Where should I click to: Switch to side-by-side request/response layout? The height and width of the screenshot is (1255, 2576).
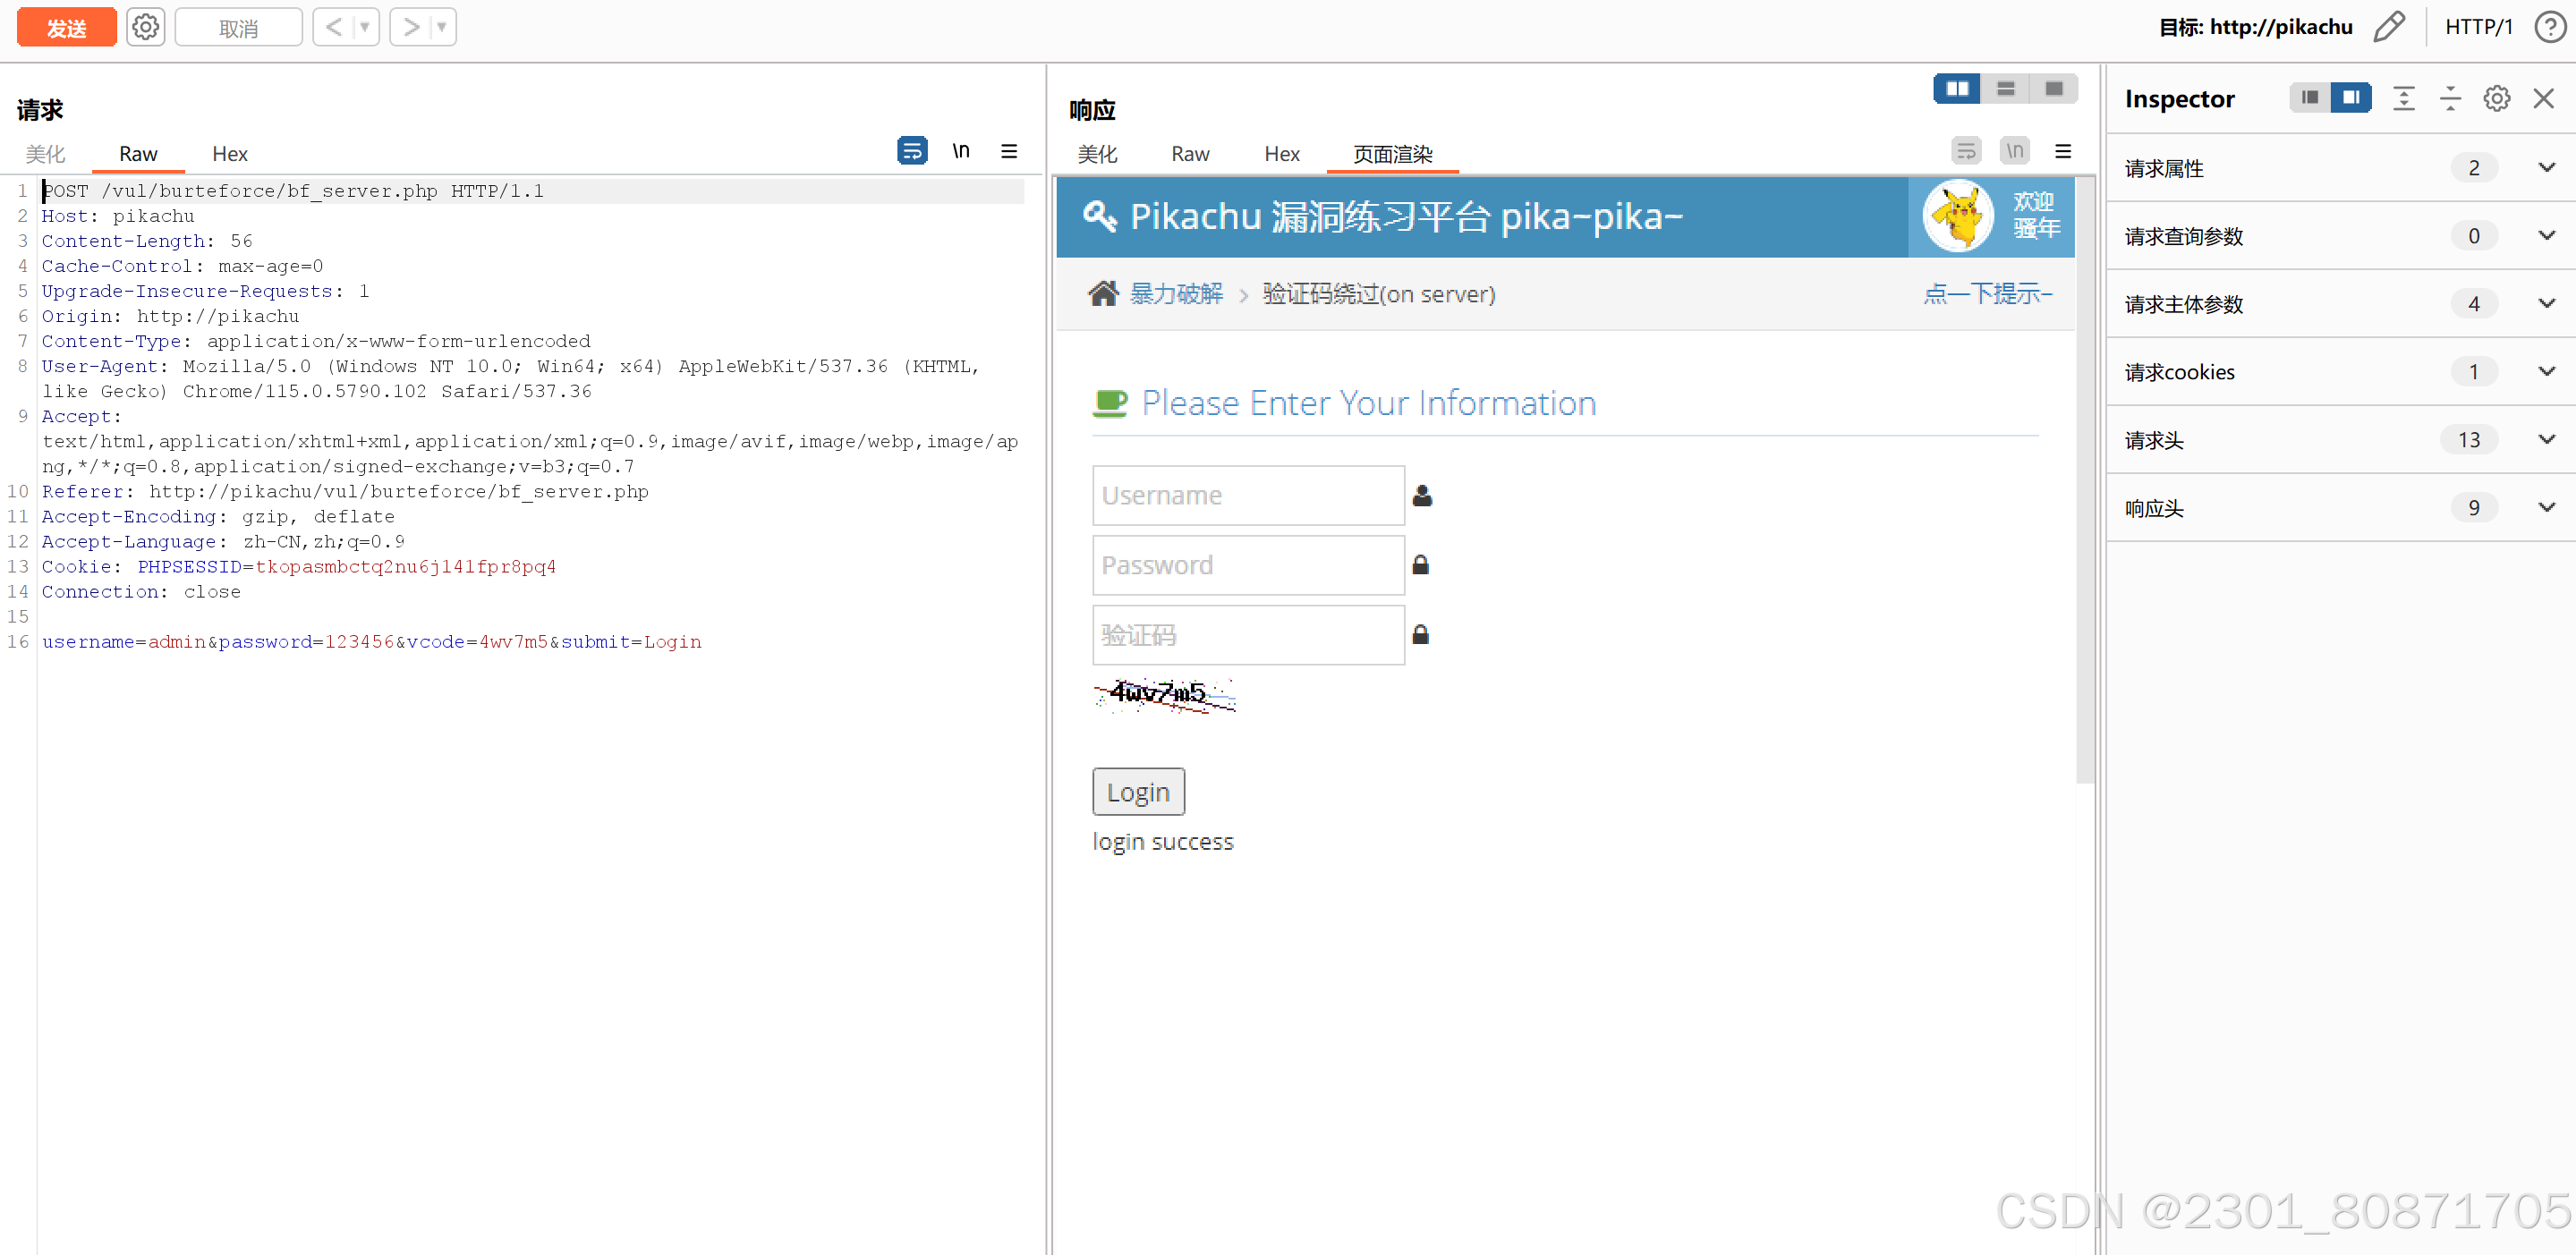(x=1956, y=89)
